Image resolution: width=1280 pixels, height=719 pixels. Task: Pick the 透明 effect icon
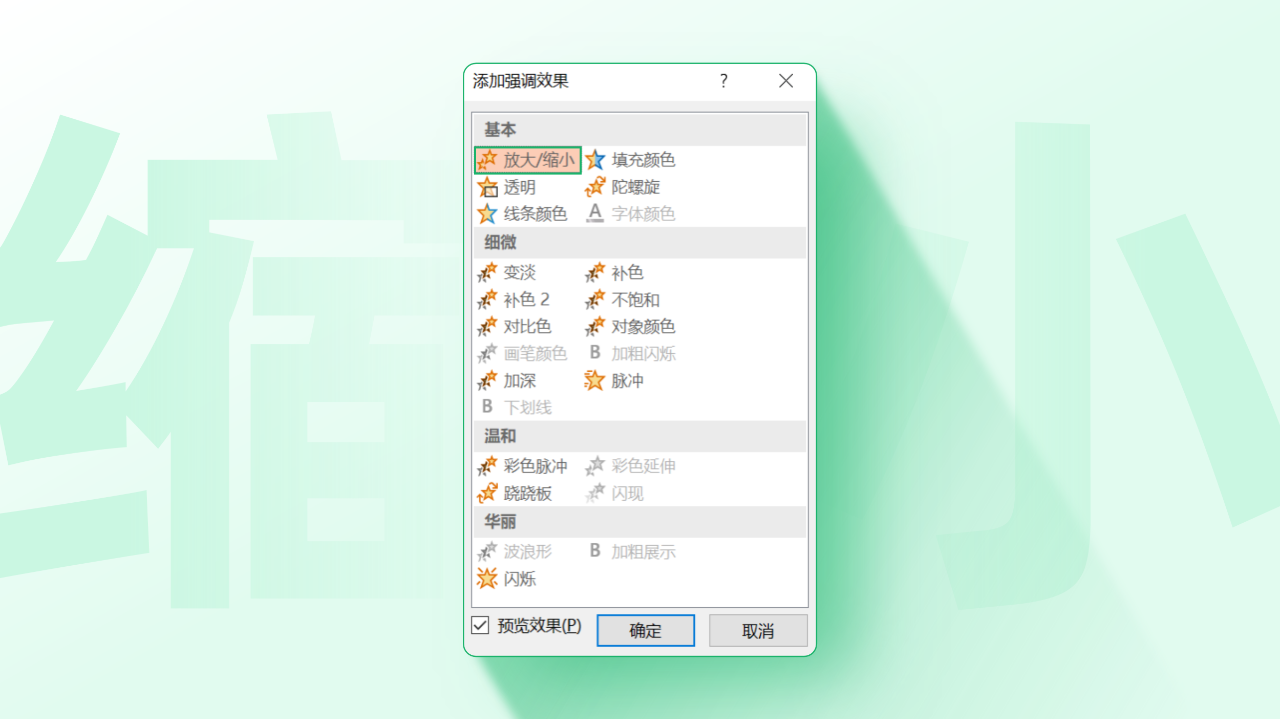(487, 187)
